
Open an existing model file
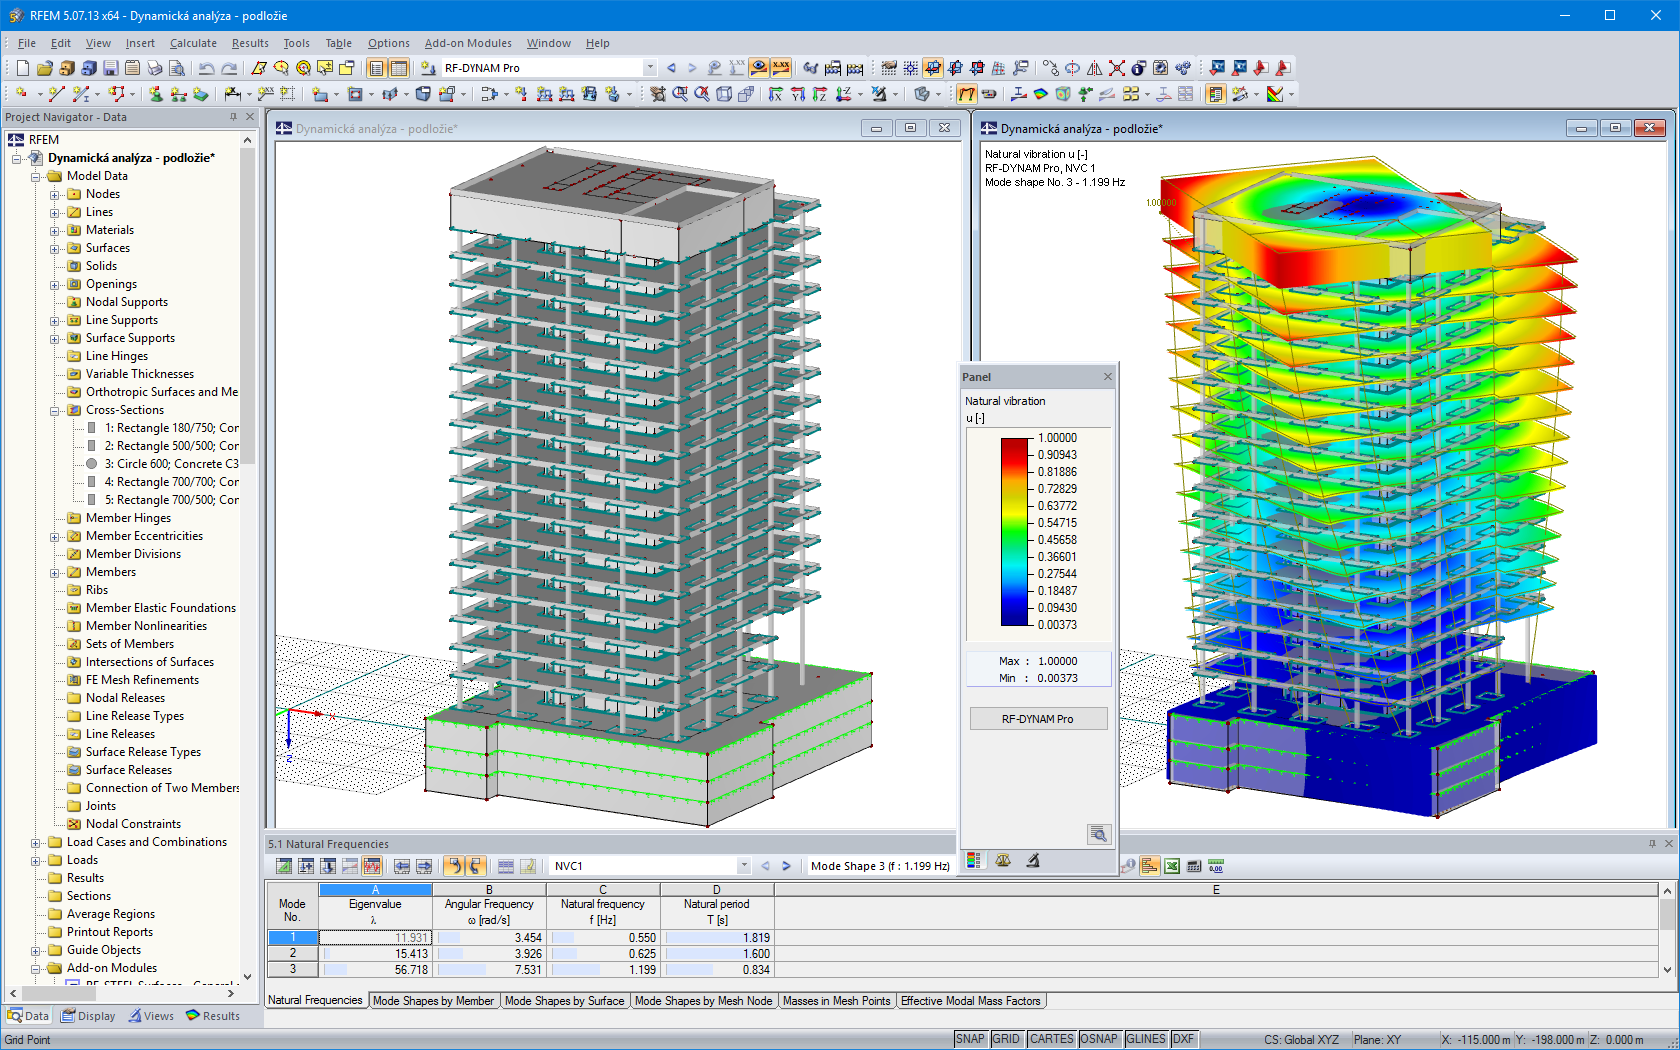click(44, 68)
